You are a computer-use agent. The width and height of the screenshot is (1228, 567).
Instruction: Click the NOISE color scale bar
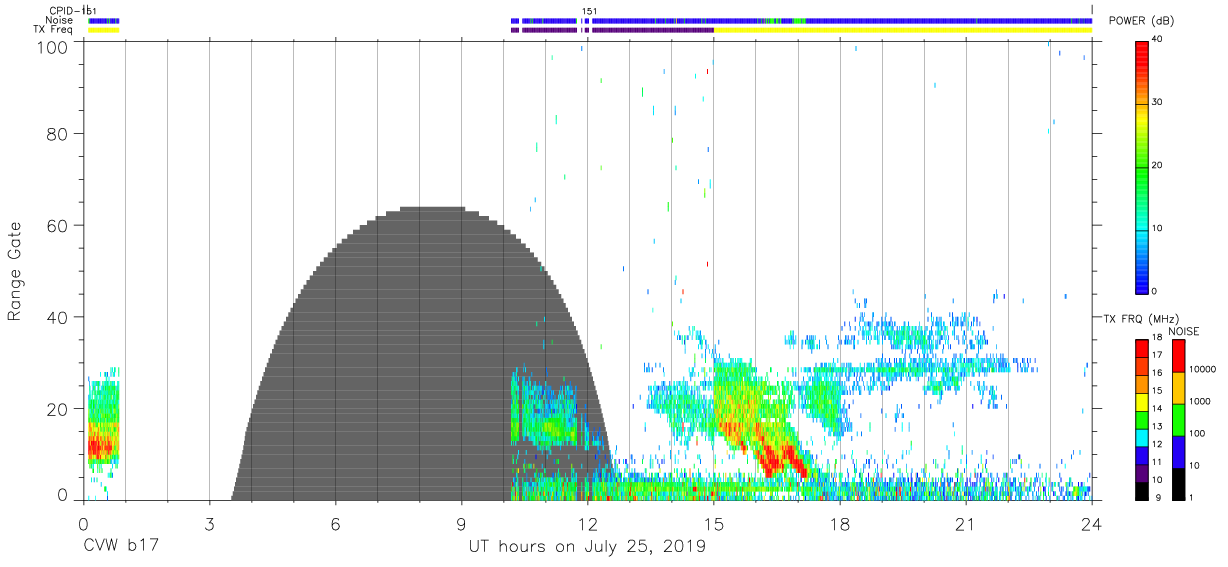(1178, 419)
